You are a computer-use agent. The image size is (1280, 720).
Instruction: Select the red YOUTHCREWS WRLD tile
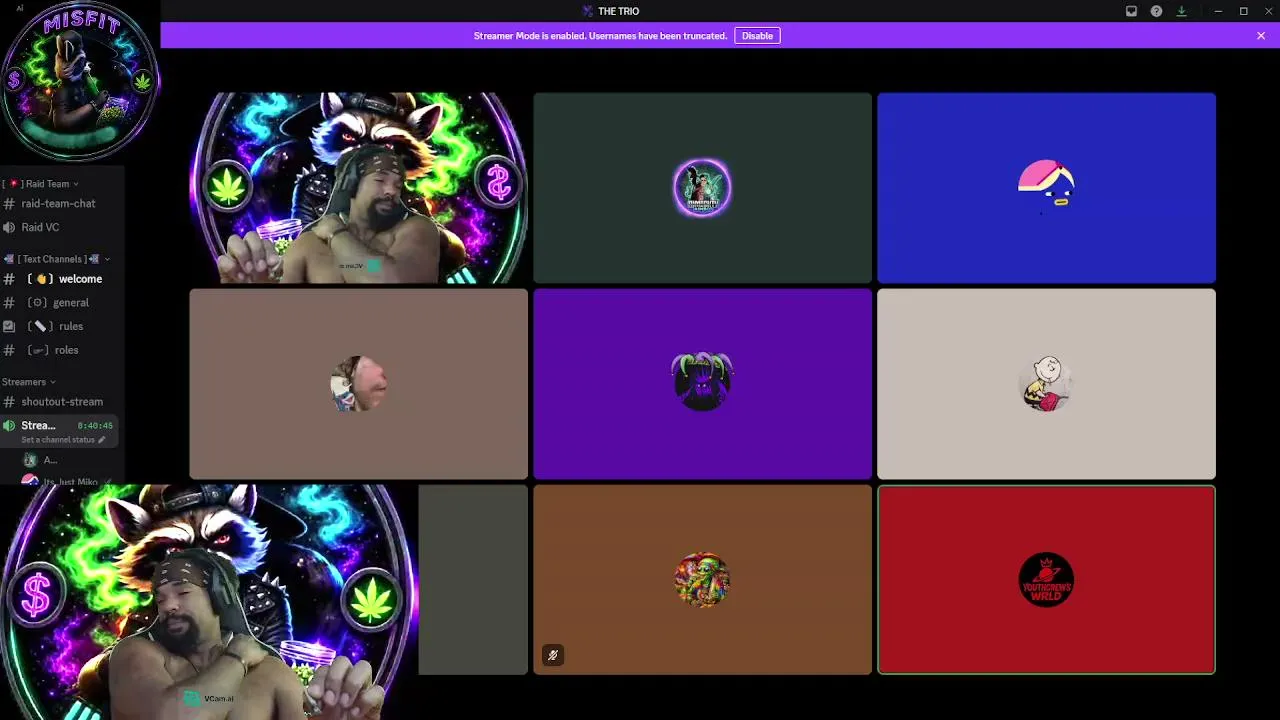click(x=1046, y=580)
